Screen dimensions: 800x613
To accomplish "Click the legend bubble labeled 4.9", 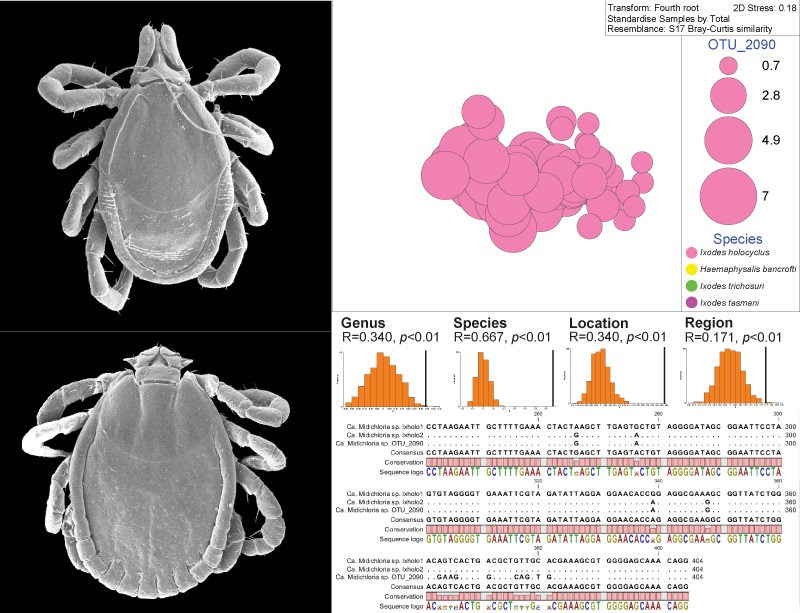I will pyautogui.click(x=728, y=140).
